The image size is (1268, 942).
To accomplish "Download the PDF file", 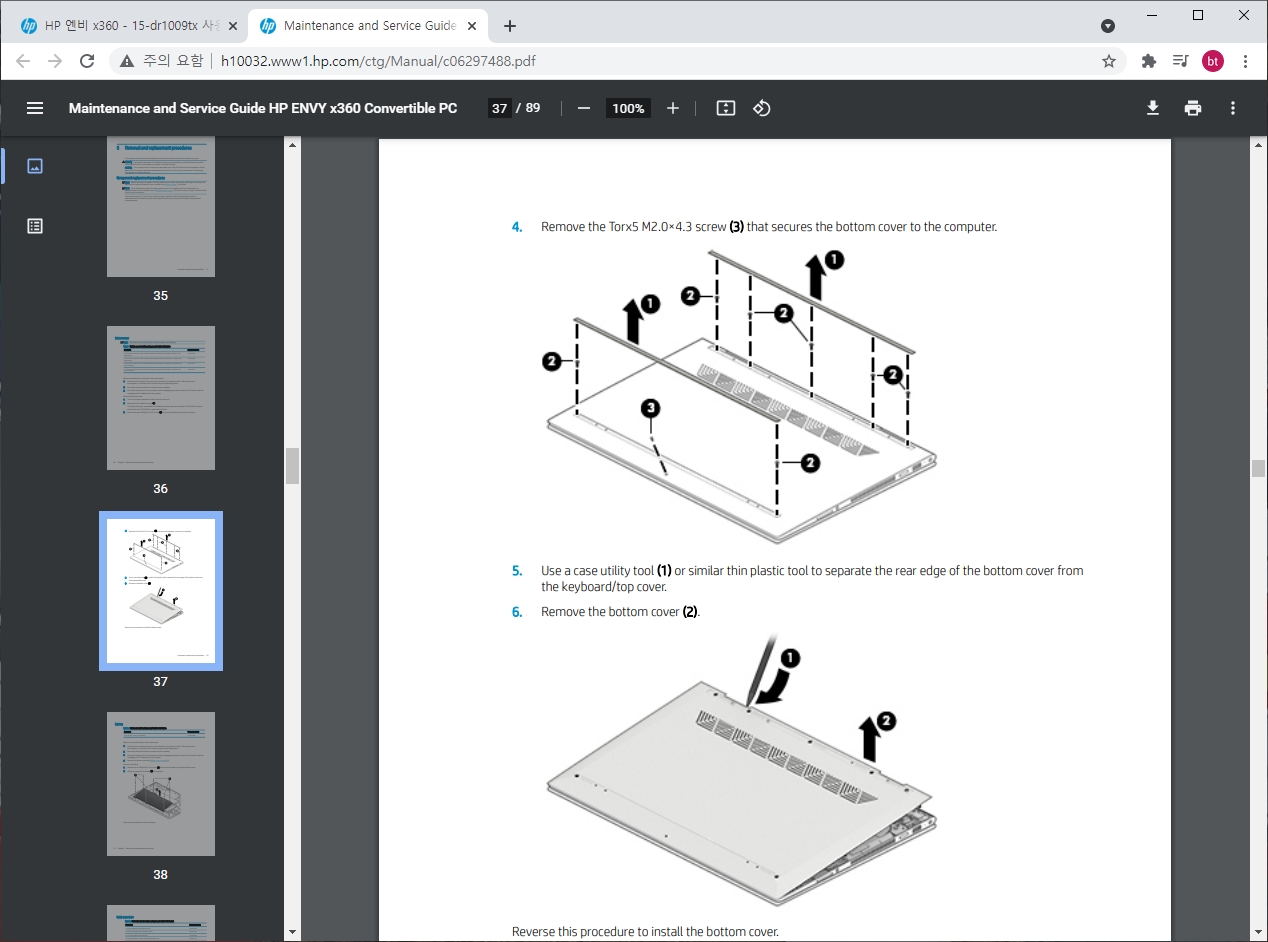I will [x=1153, y=108].
